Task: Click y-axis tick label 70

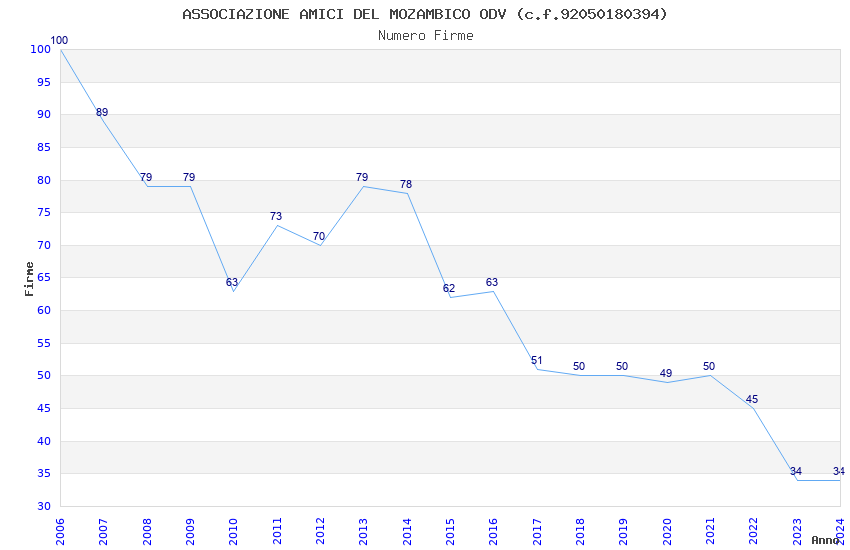Action: [44, 245]
